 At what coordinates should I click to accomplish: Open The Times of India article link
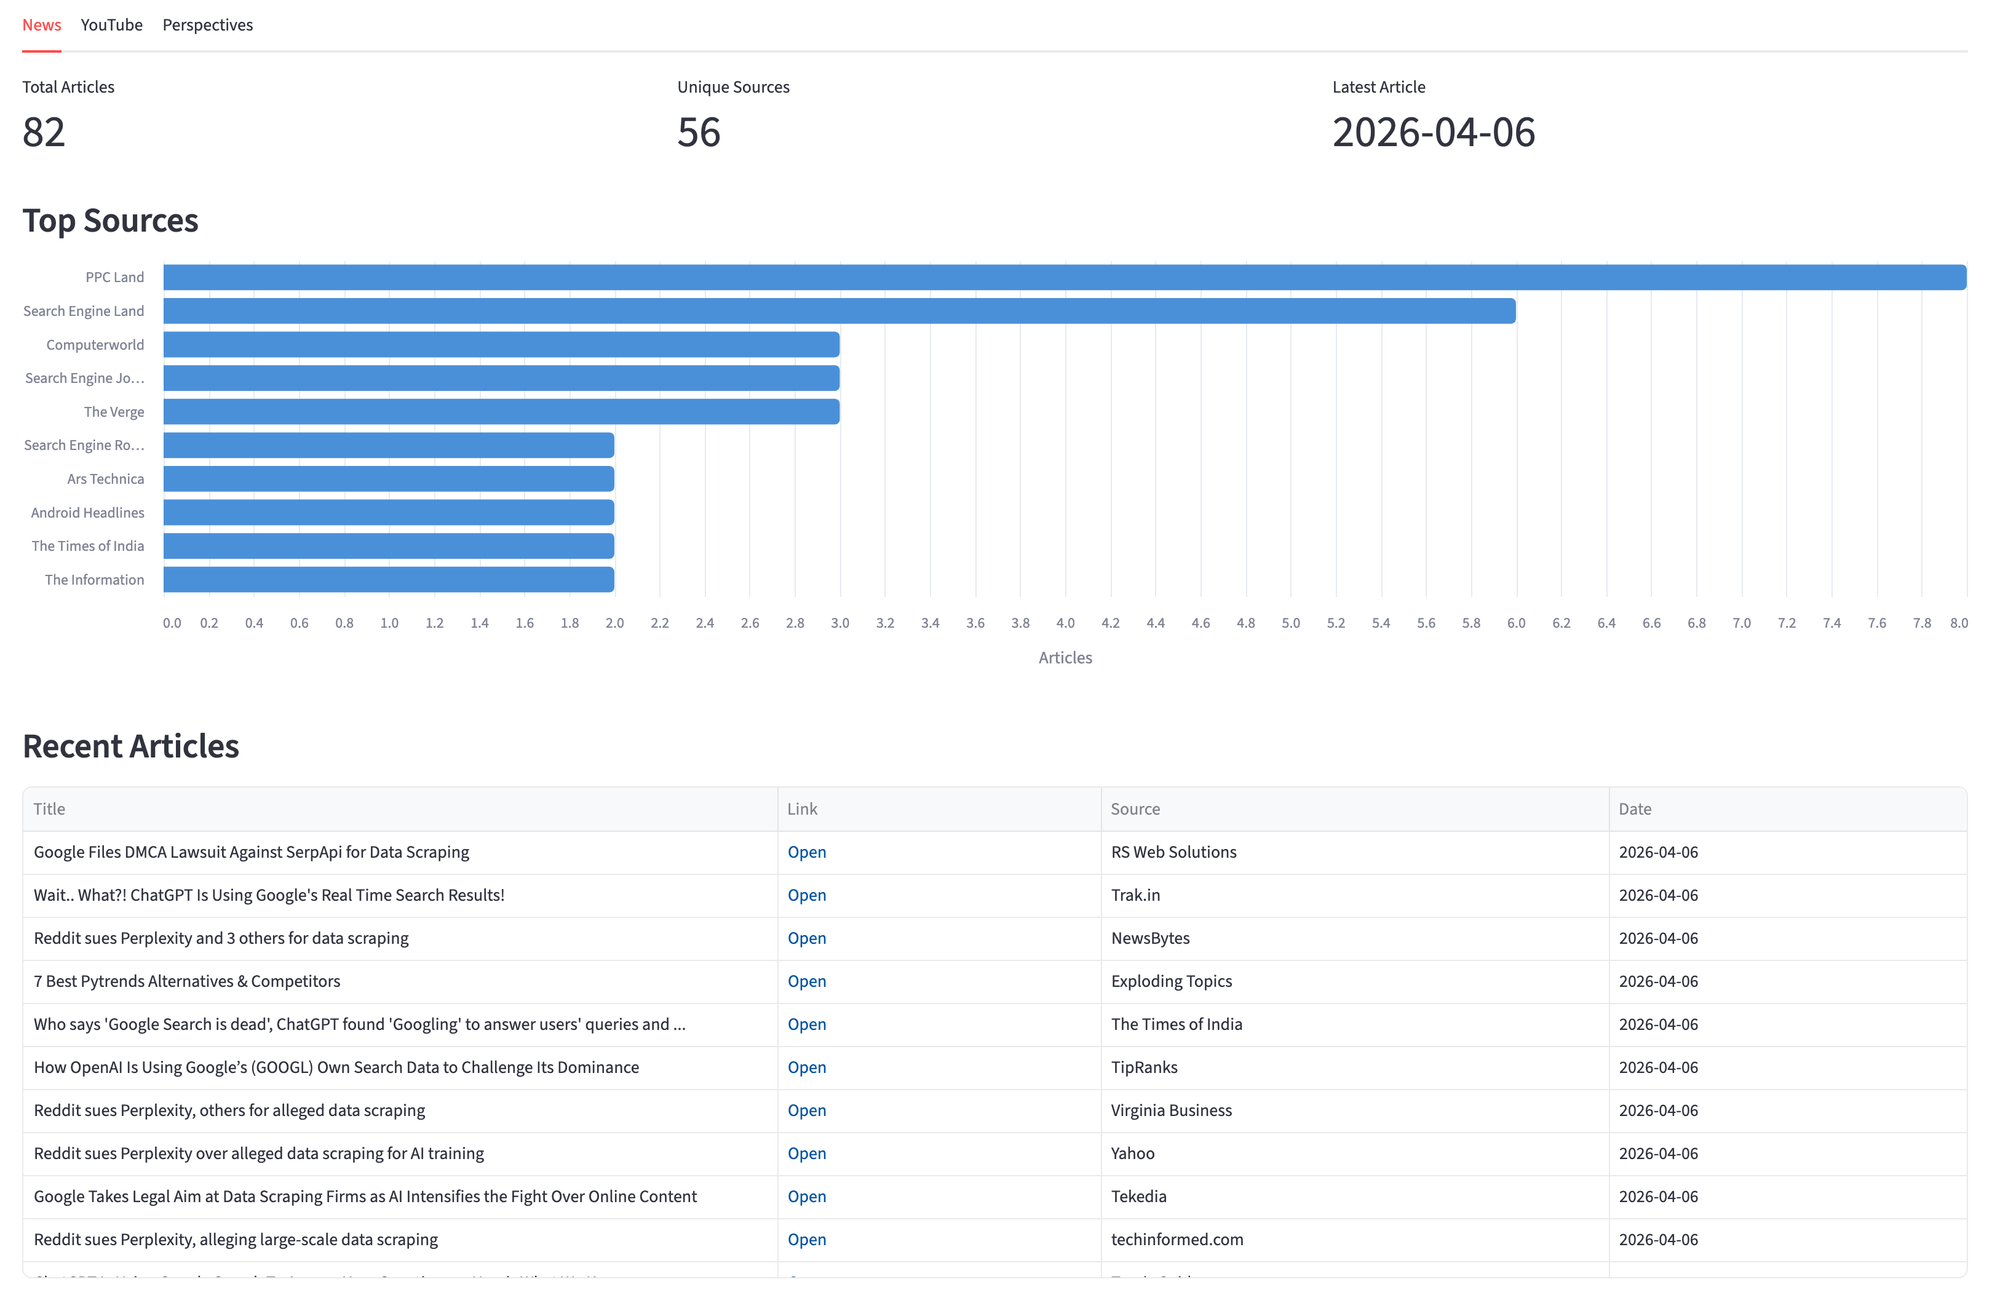click(x=806, y=1024)
